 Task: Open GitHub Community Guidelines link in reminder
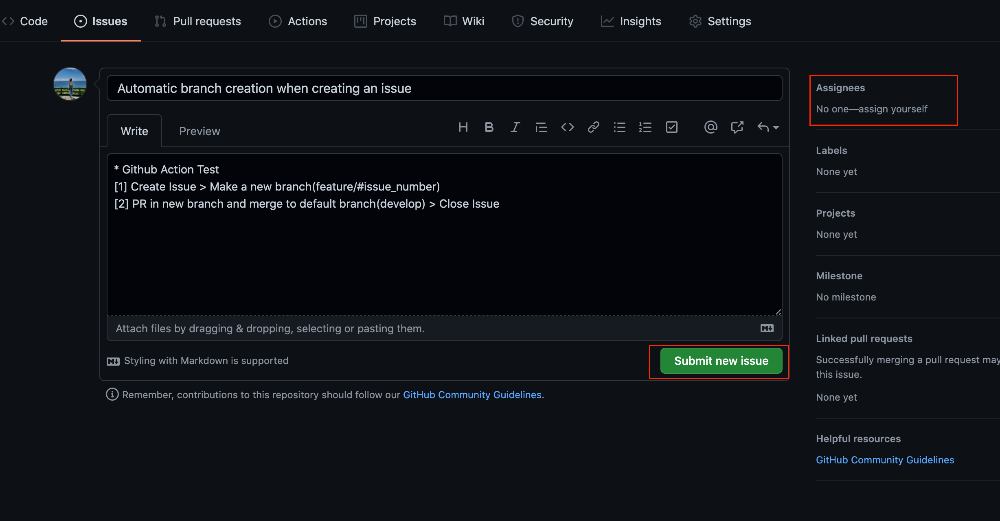pos(472,395)
